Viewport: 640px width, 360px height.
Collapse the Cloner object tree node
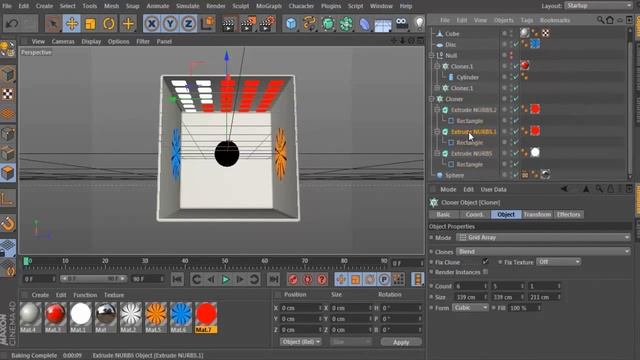coord(432,99)
